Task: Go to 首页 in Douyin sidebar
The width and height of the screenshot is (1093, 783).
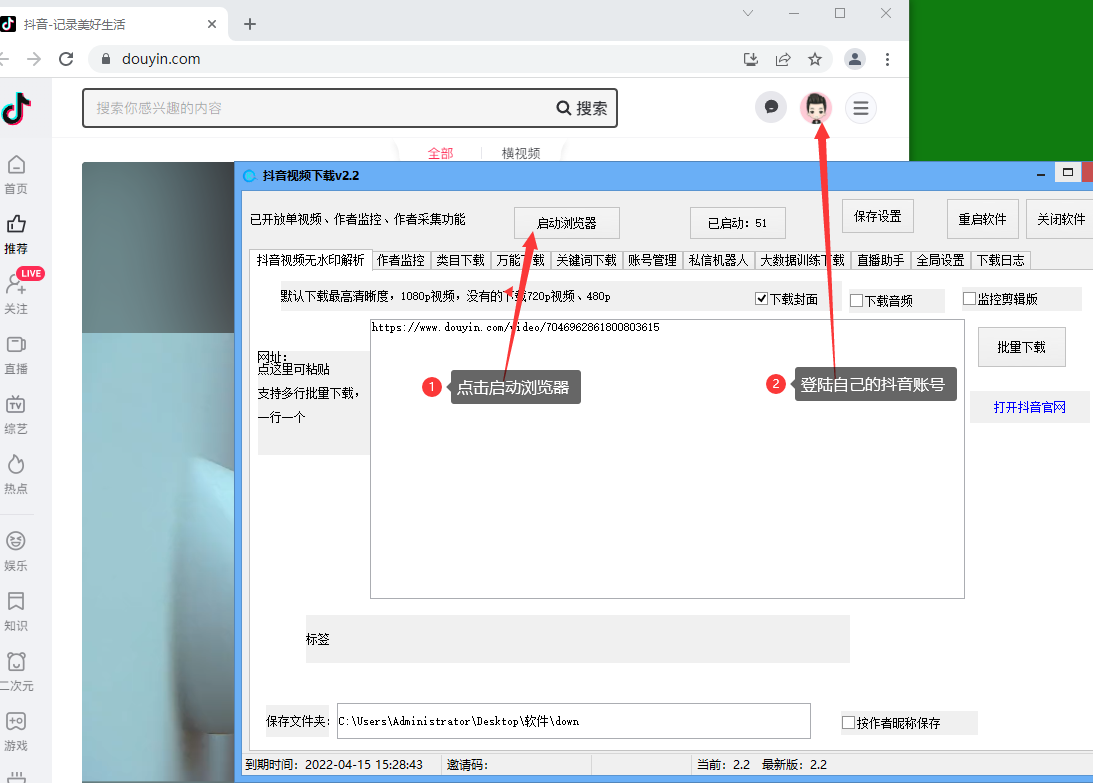Action: [x=16, y=175]
